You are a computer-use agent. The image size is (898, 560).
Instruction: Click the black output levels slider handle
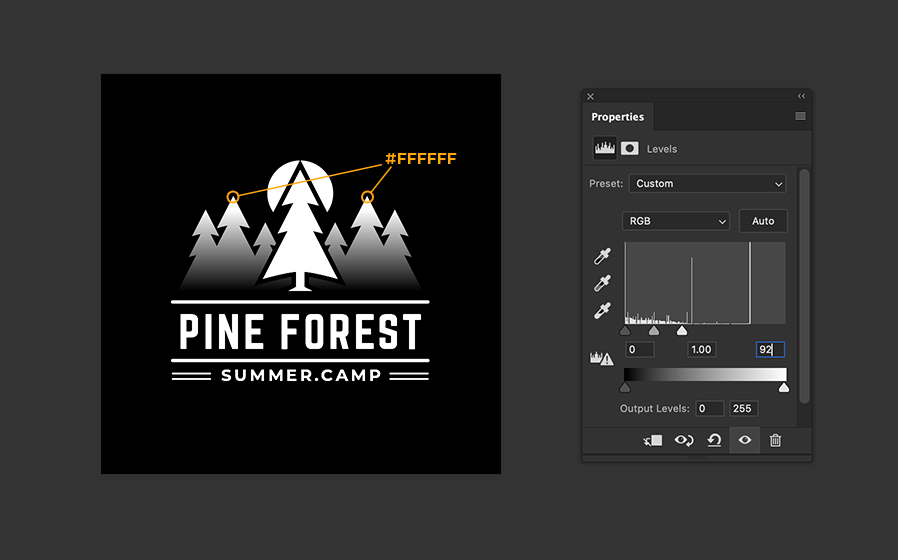[625, 388]
